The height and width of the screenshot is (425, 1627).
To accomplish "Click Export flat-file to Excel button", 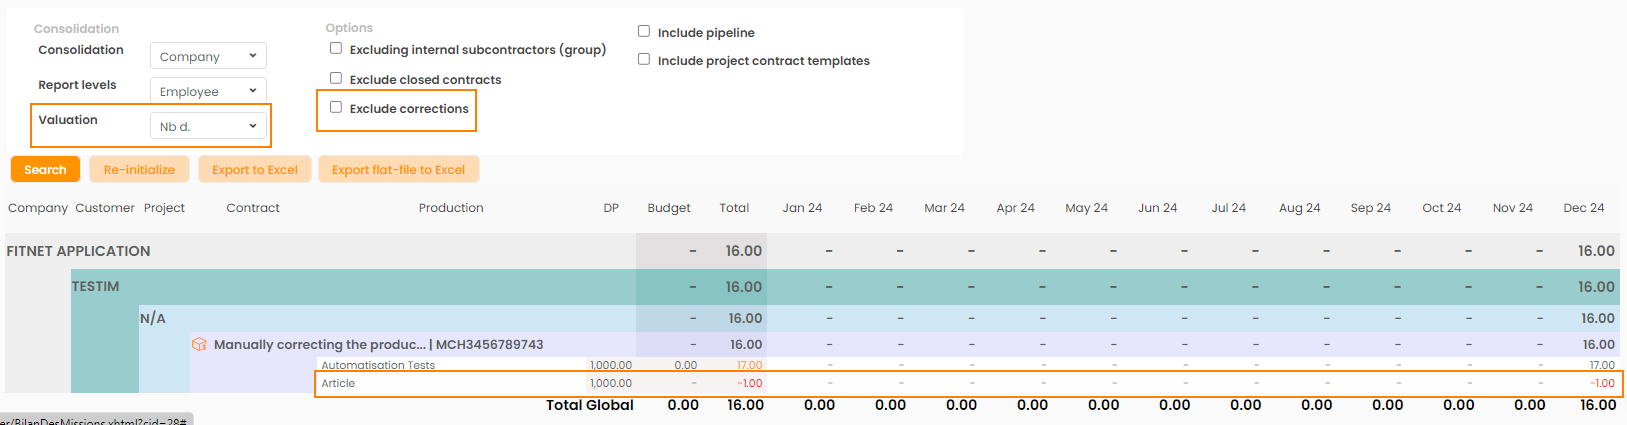I will (x=398, y=169).
